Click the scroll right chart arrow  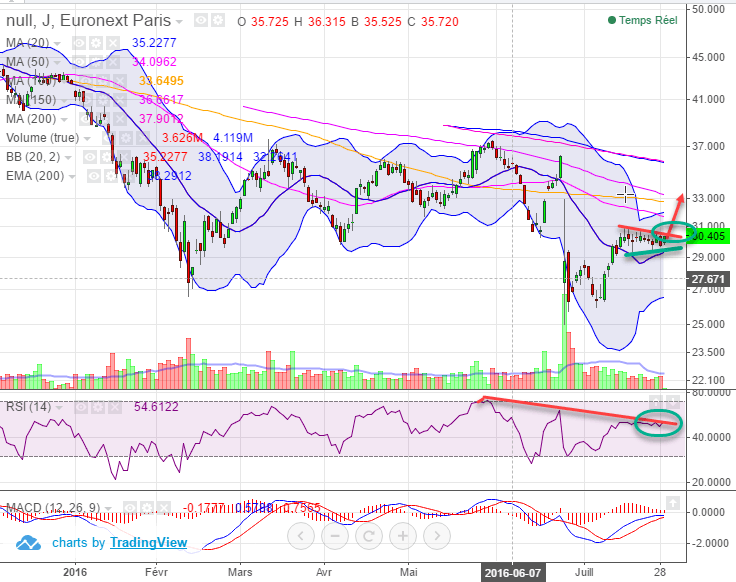pos(435,536)
